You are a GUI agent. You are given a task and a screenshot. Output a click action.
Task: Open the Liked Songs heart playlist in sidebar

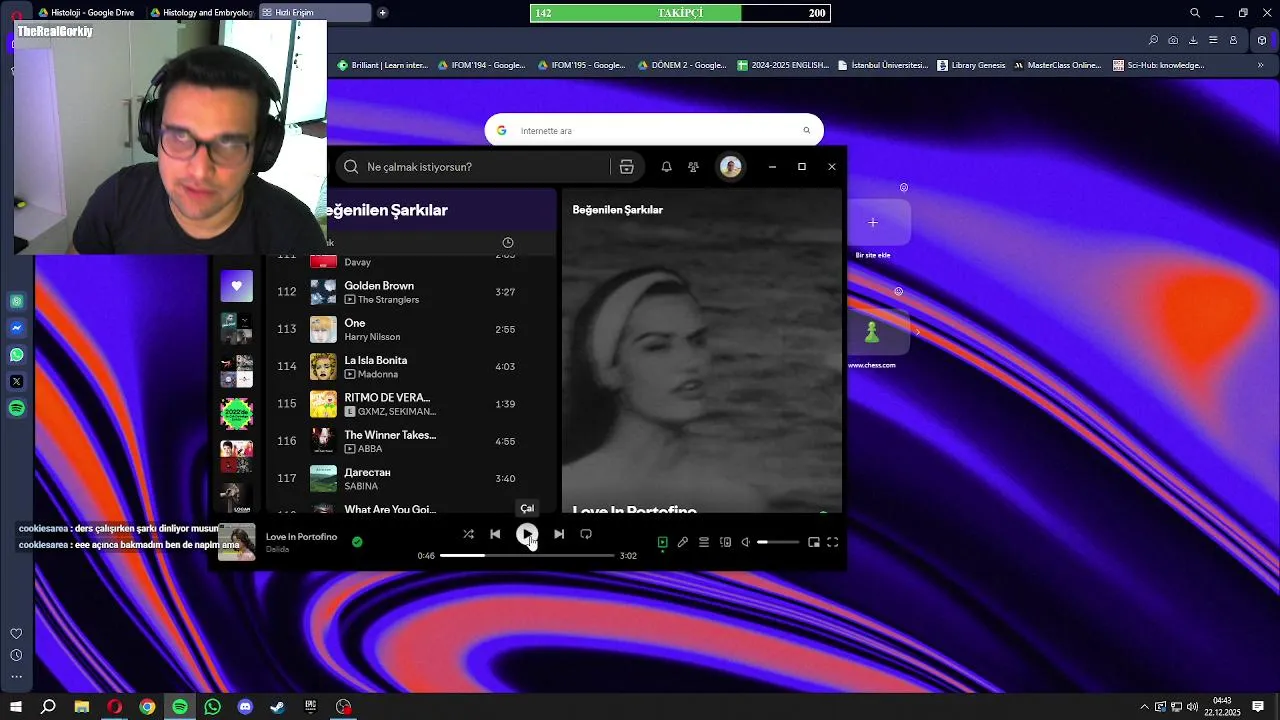(237, 286)
